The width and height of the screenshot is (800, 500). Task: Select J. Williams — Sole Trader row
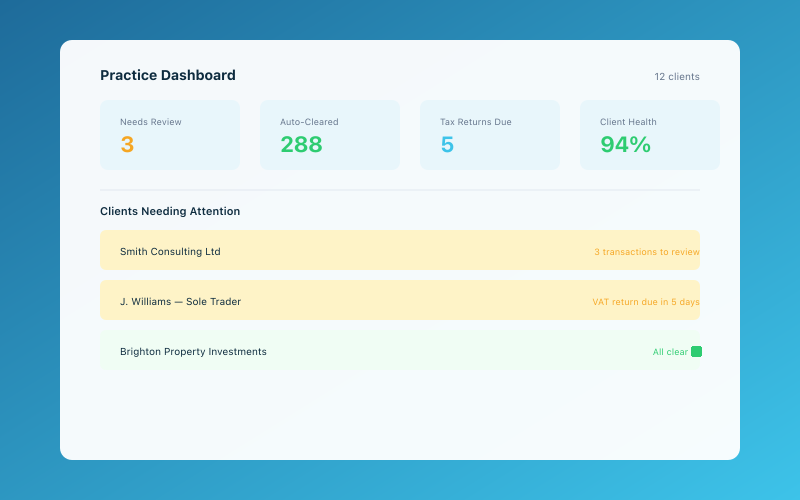click(400, 300)
